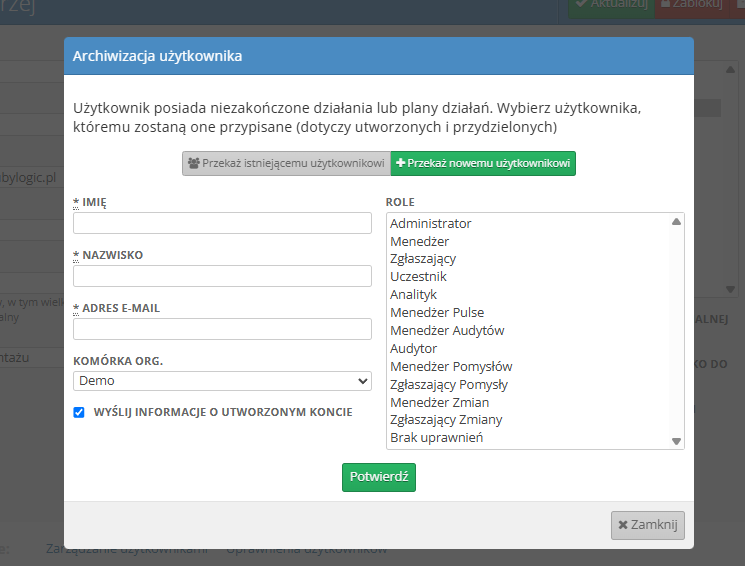Click the green Potwierdź button
Viewport: 745px width, 566px height.
click(379, 477)
